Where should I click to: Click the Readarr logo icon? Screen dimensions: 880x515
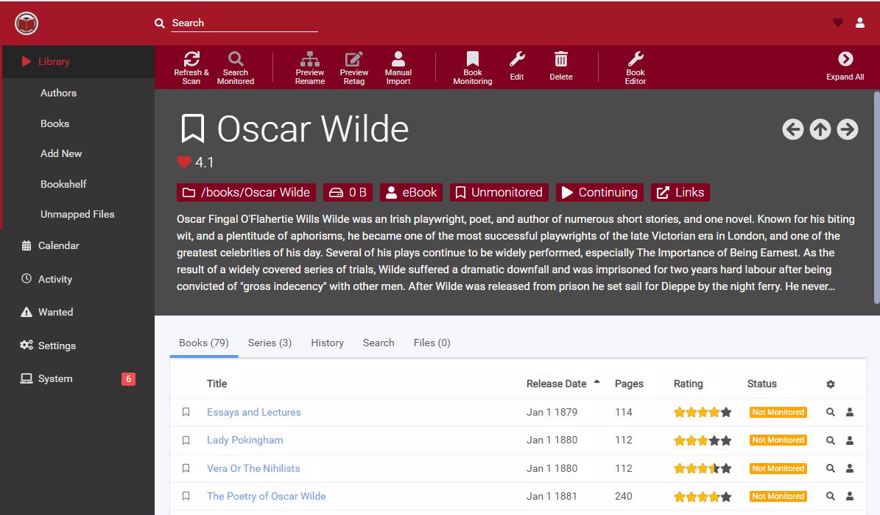pos(26,24)
